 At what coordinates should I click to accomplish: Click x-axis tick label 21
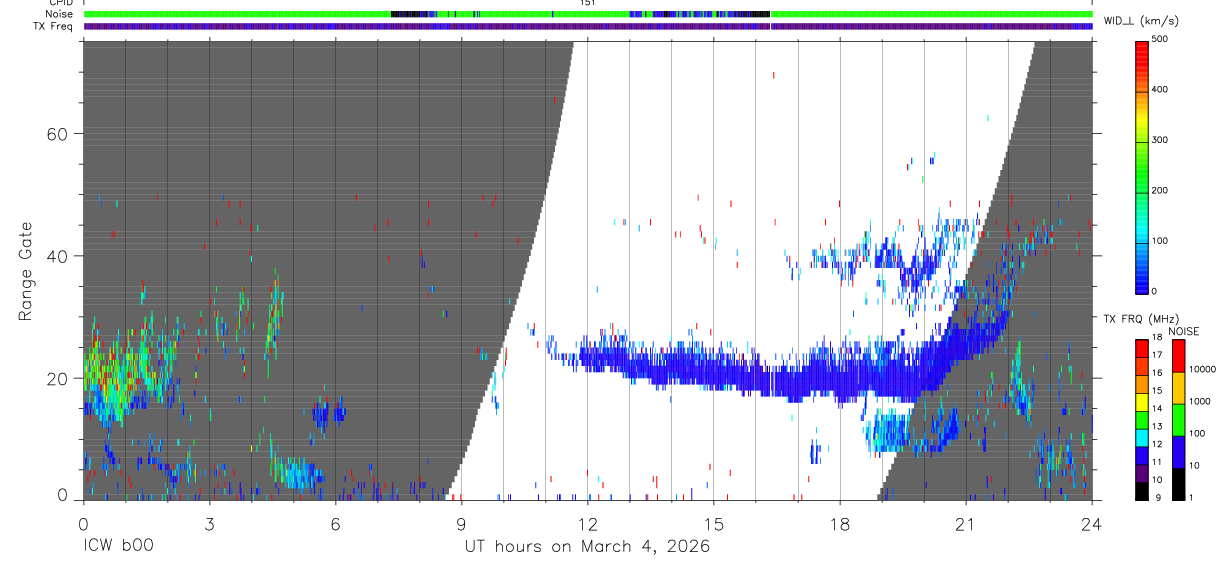[x=965, y=523]
